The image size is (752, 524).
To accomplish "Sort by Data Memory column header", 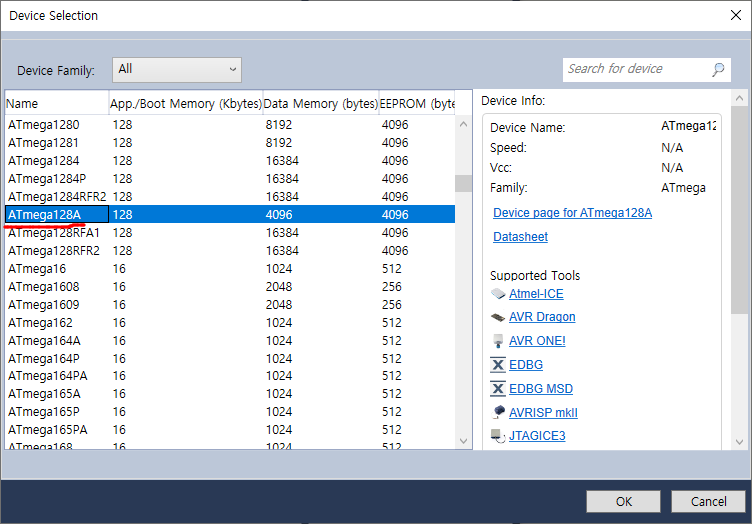I will point(321,103).
